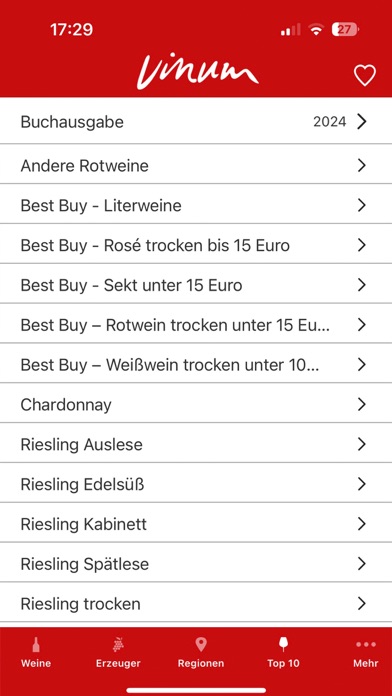392x696 pixels.
Task: Select the Riesling Spätlese entry
Action: 196,564
